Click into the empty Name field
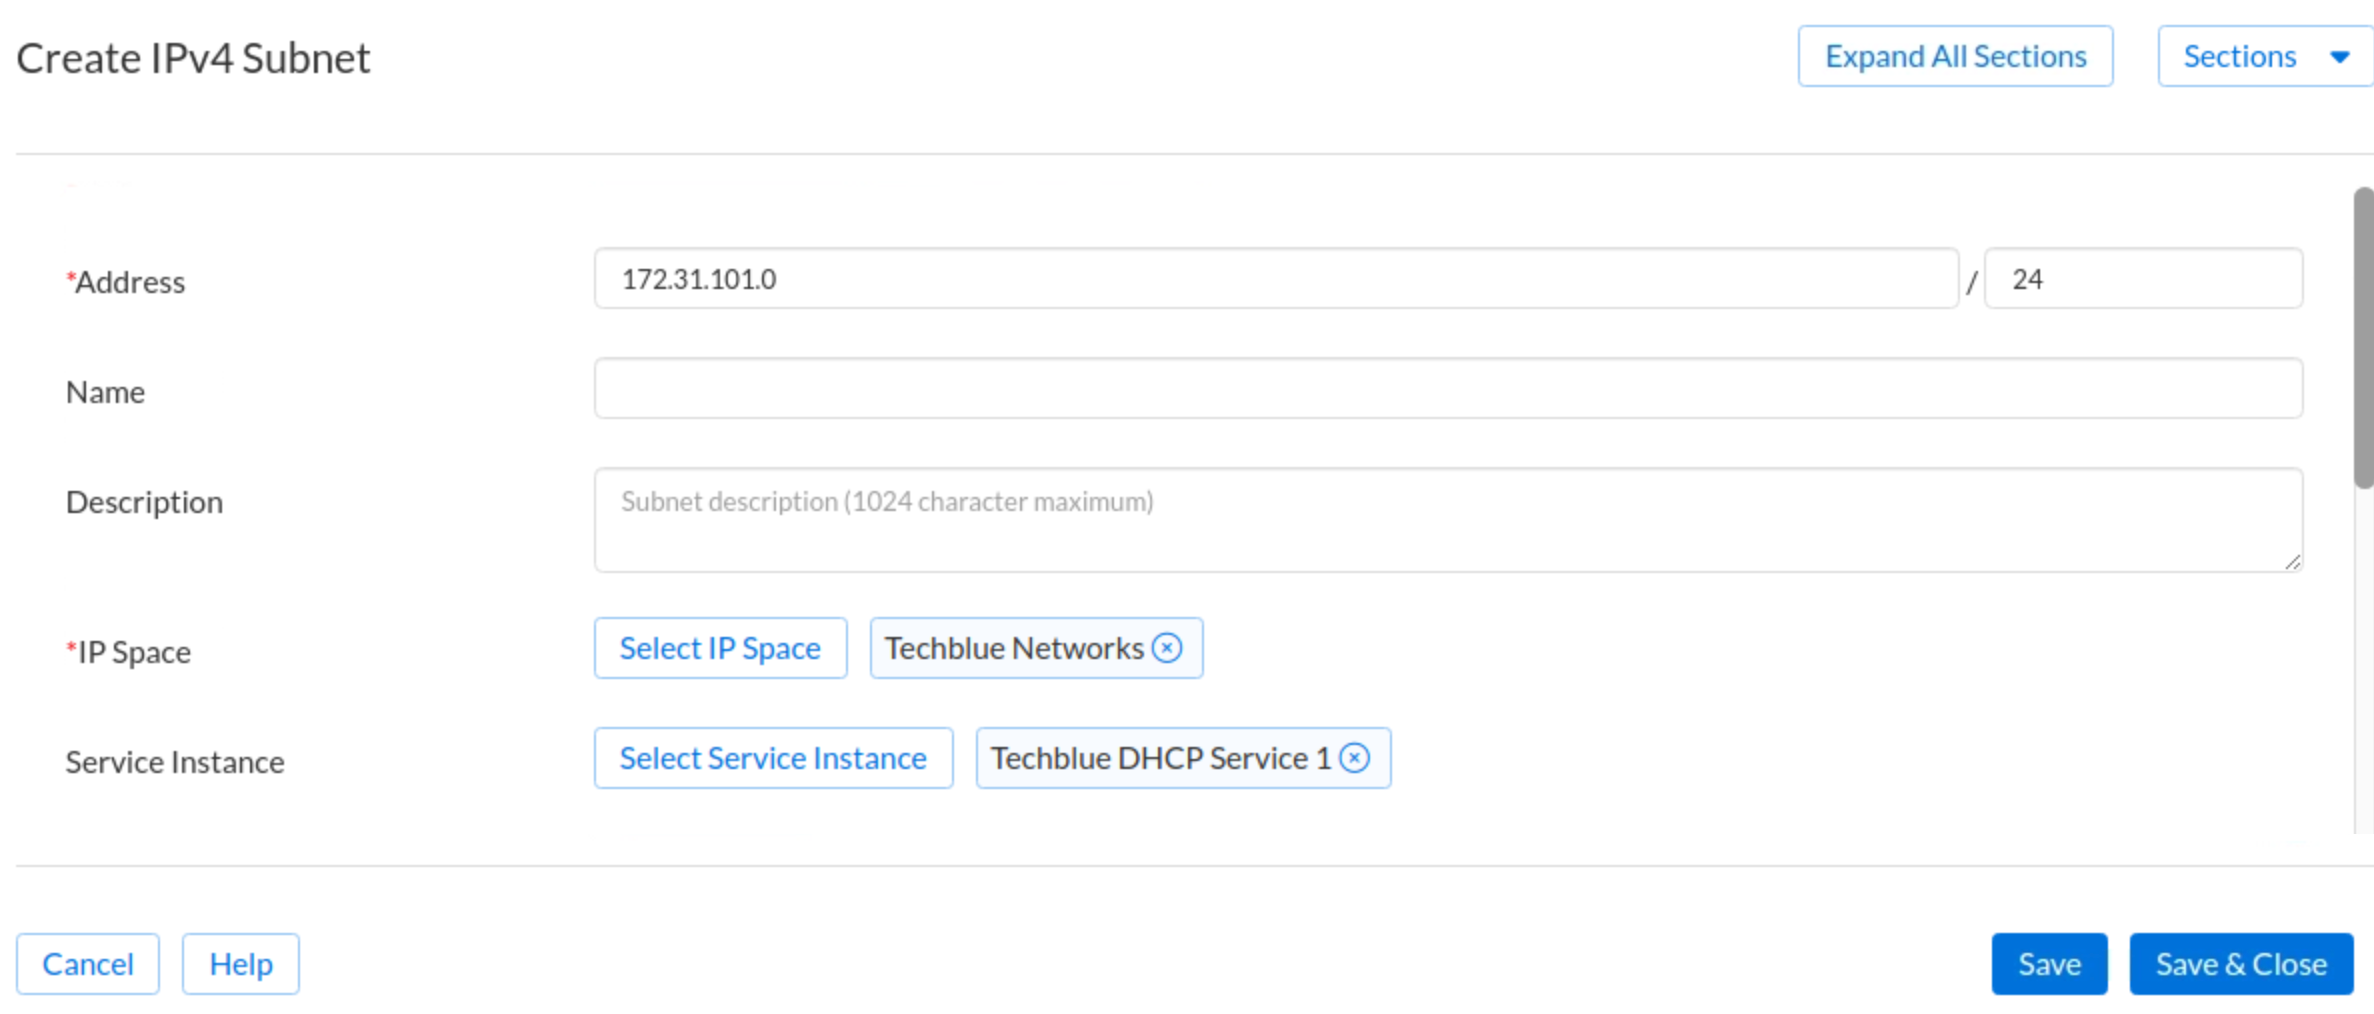Screen dimensions: 2374x1014 click(1447, 389)
